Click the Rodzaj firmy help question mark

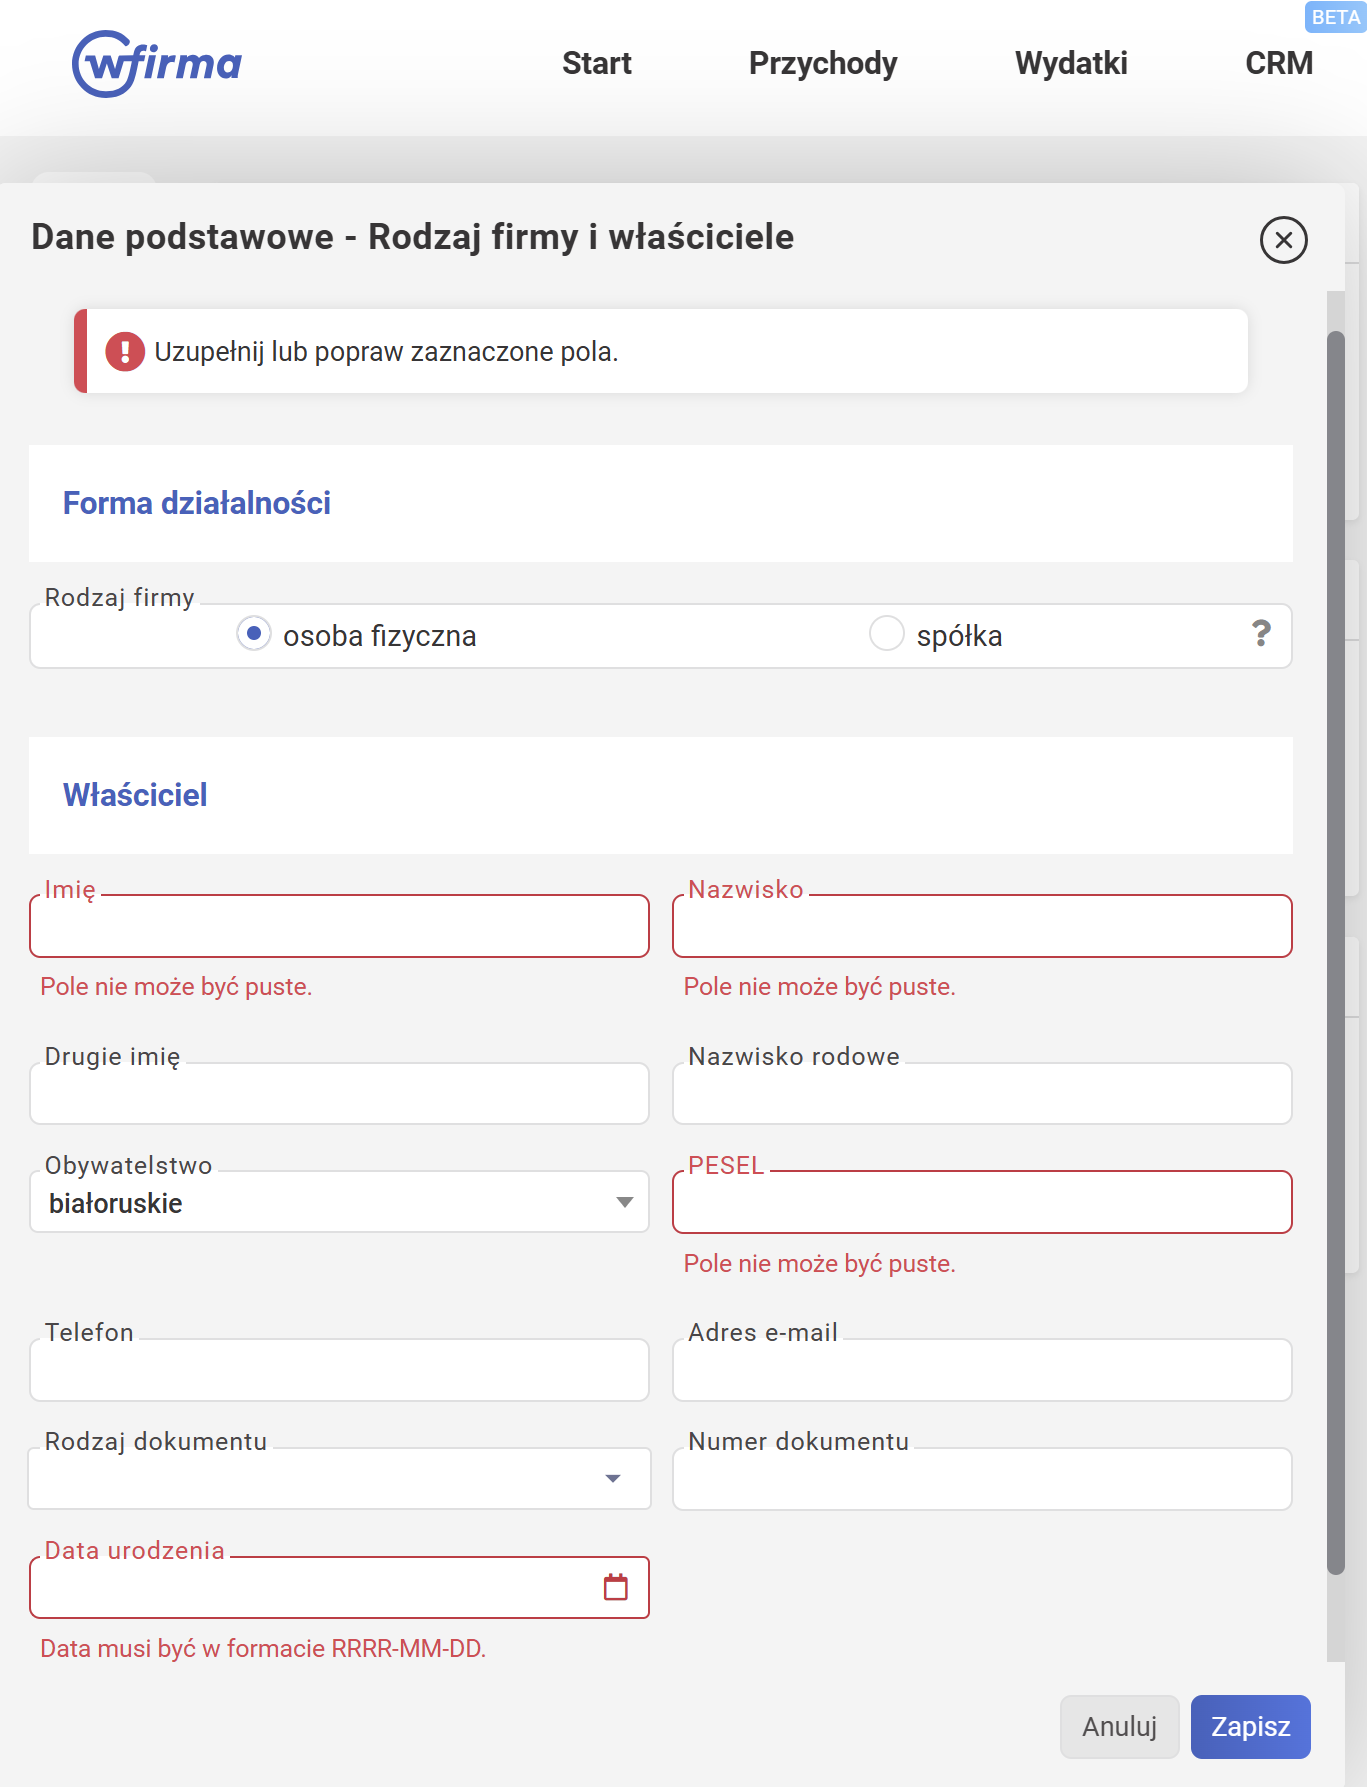[x=1261, y=633]
